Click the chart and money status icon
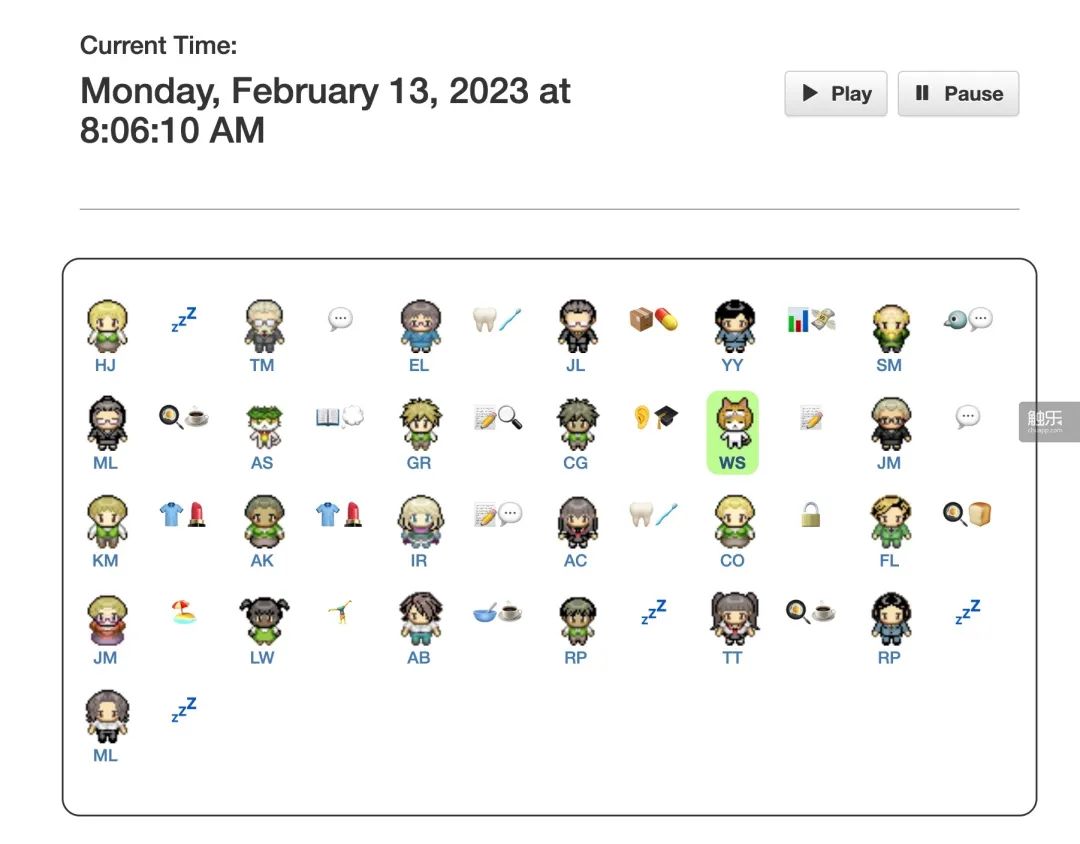 point(810,319)
